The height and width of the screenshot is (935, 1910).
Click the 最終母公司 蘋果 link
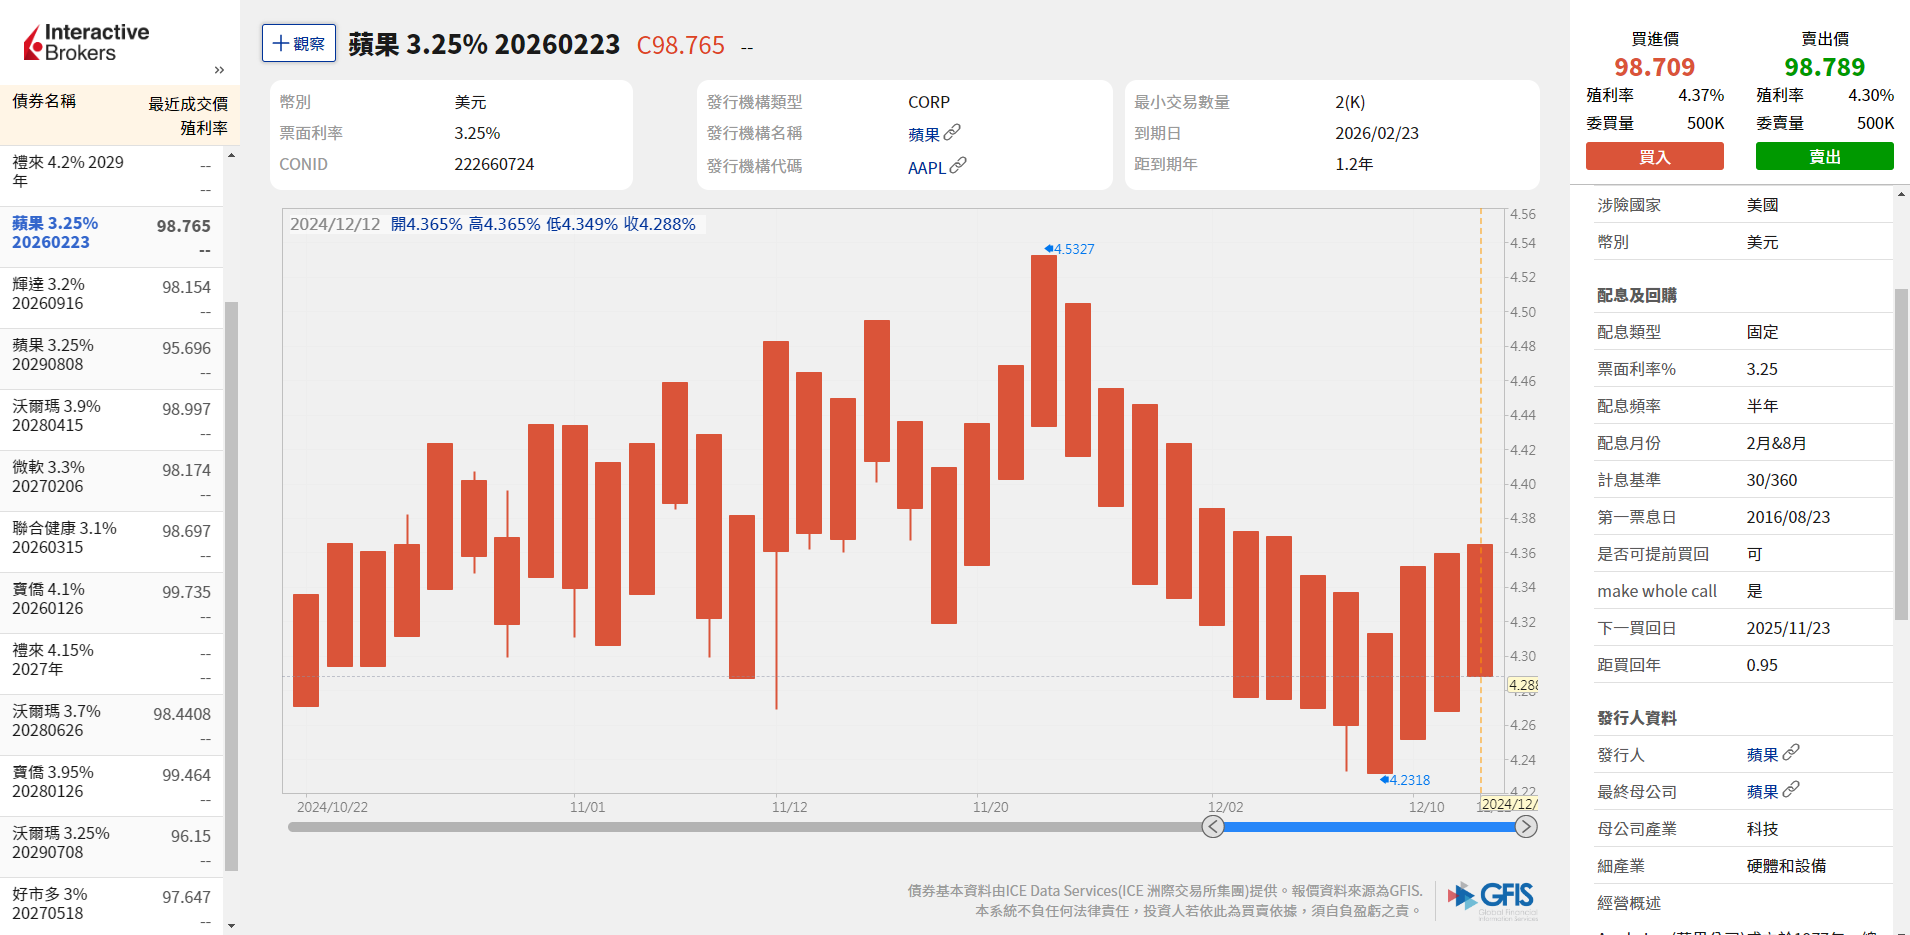(1763, 792)
